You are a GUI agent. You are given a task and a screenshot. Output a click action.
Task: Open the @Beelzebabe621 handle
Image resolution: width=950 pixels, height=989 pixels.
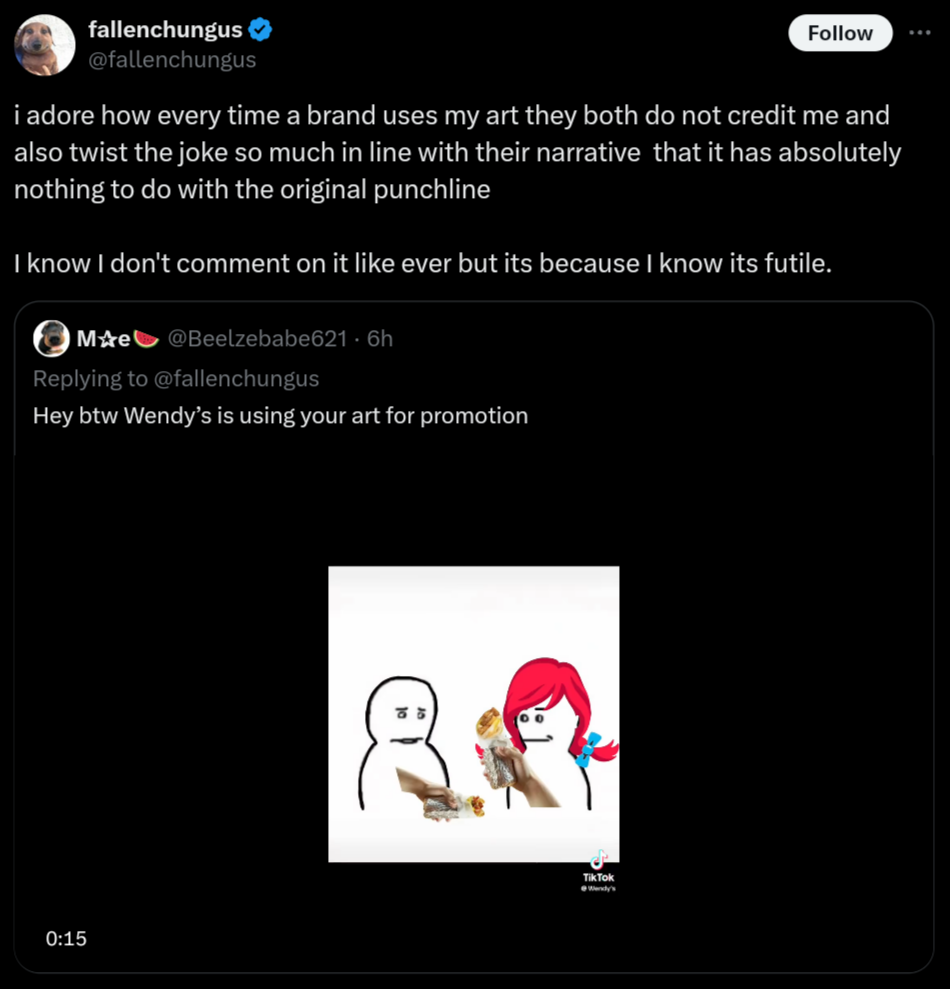pyautogui.click(x=260, y=339)
